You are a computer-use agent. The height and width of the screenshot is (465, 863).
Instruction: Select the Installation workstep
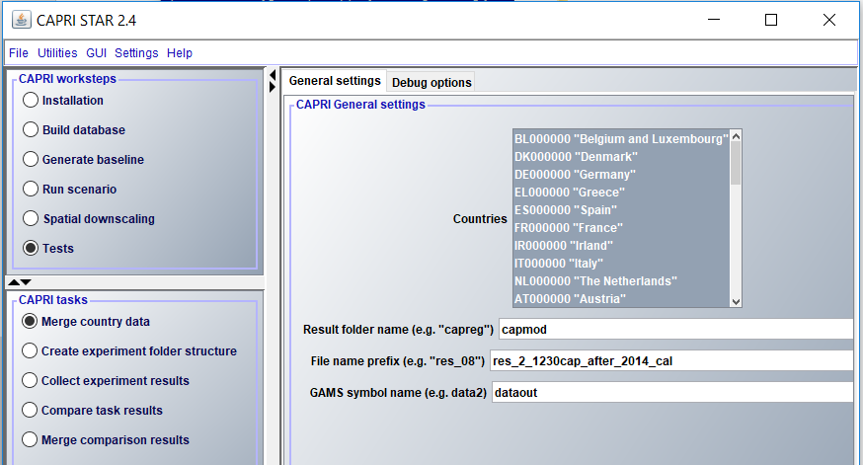[31, 100]
